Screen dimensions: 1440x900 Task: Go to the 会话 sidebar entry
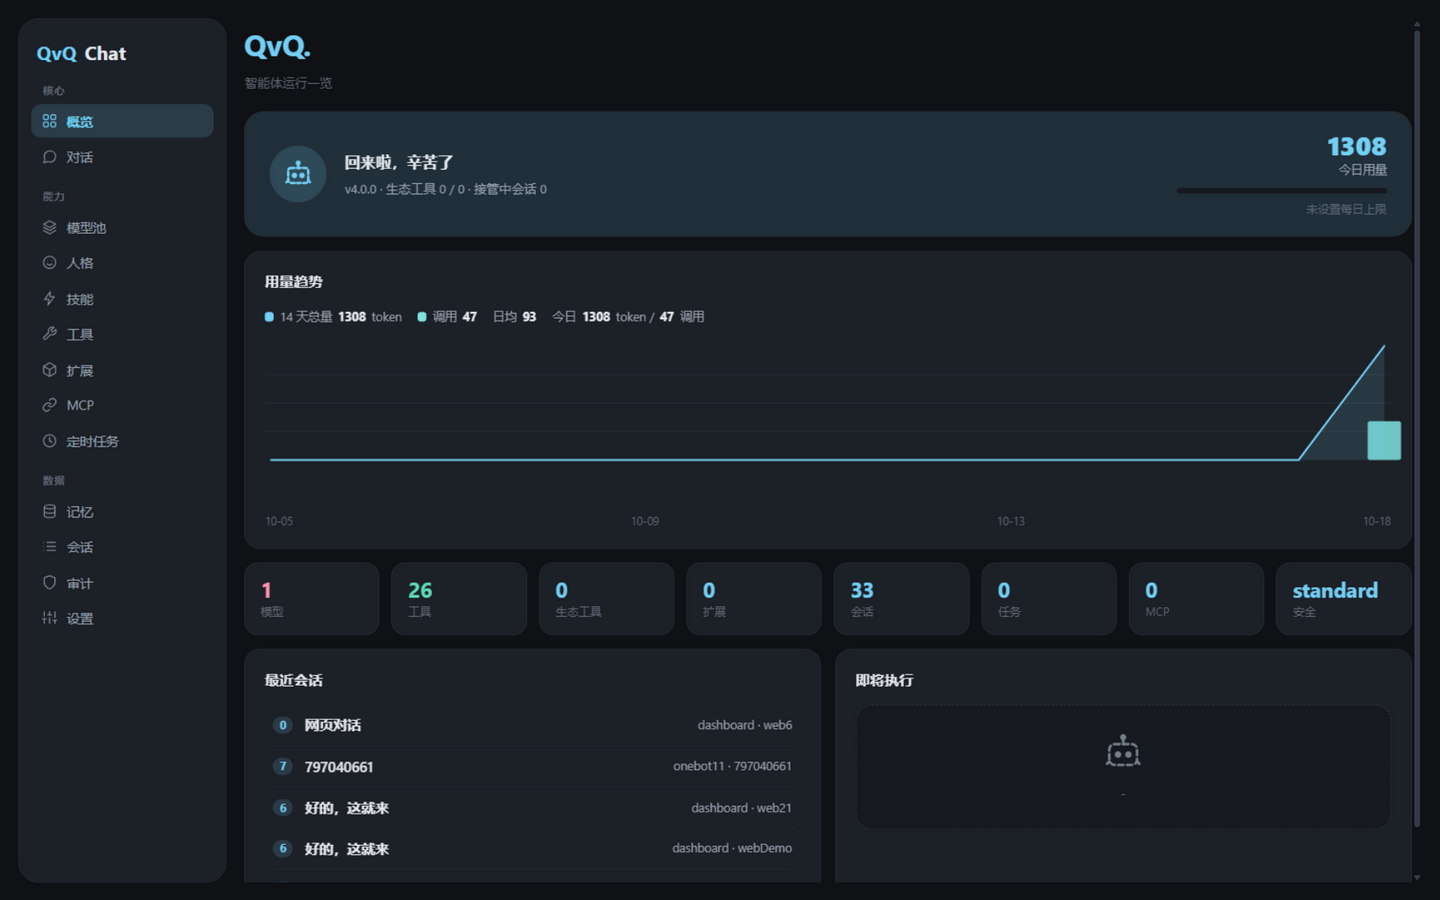point(122,547)
